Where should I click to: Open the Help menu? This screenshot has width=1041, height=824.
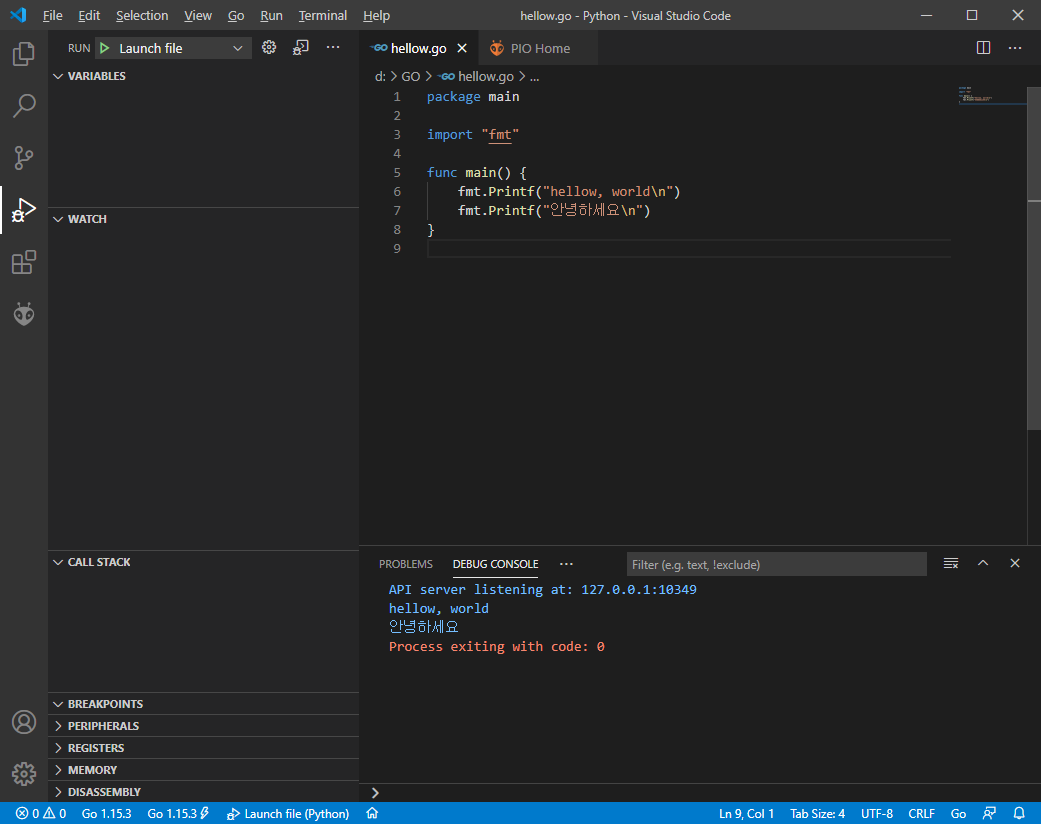[x=376, y=15]
